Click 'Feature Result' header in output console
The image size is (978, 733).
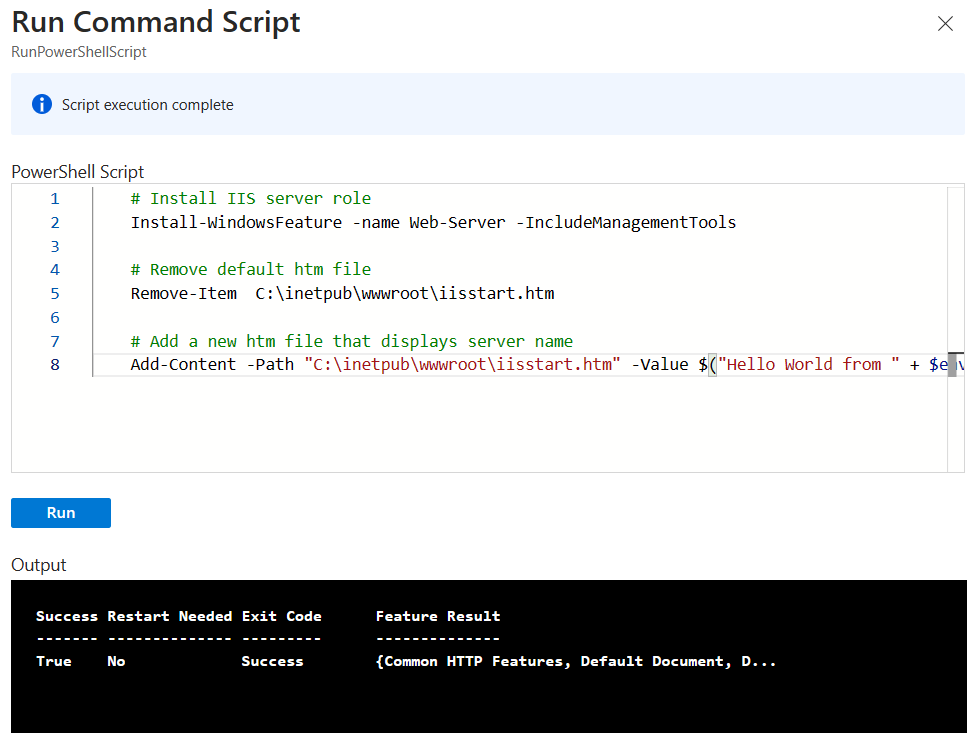438,616
